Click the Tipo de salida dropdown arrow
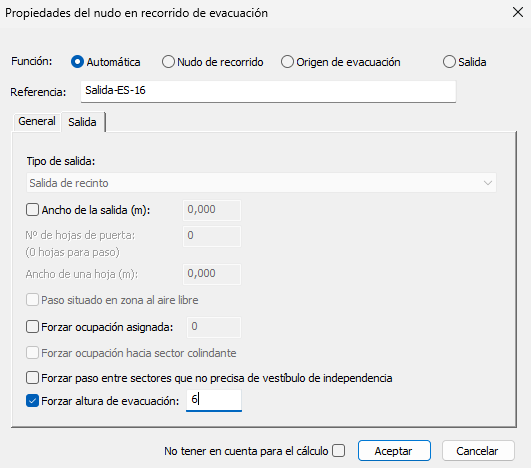The height and width of the screenshot is (468, 531). [x=488, y=183]
